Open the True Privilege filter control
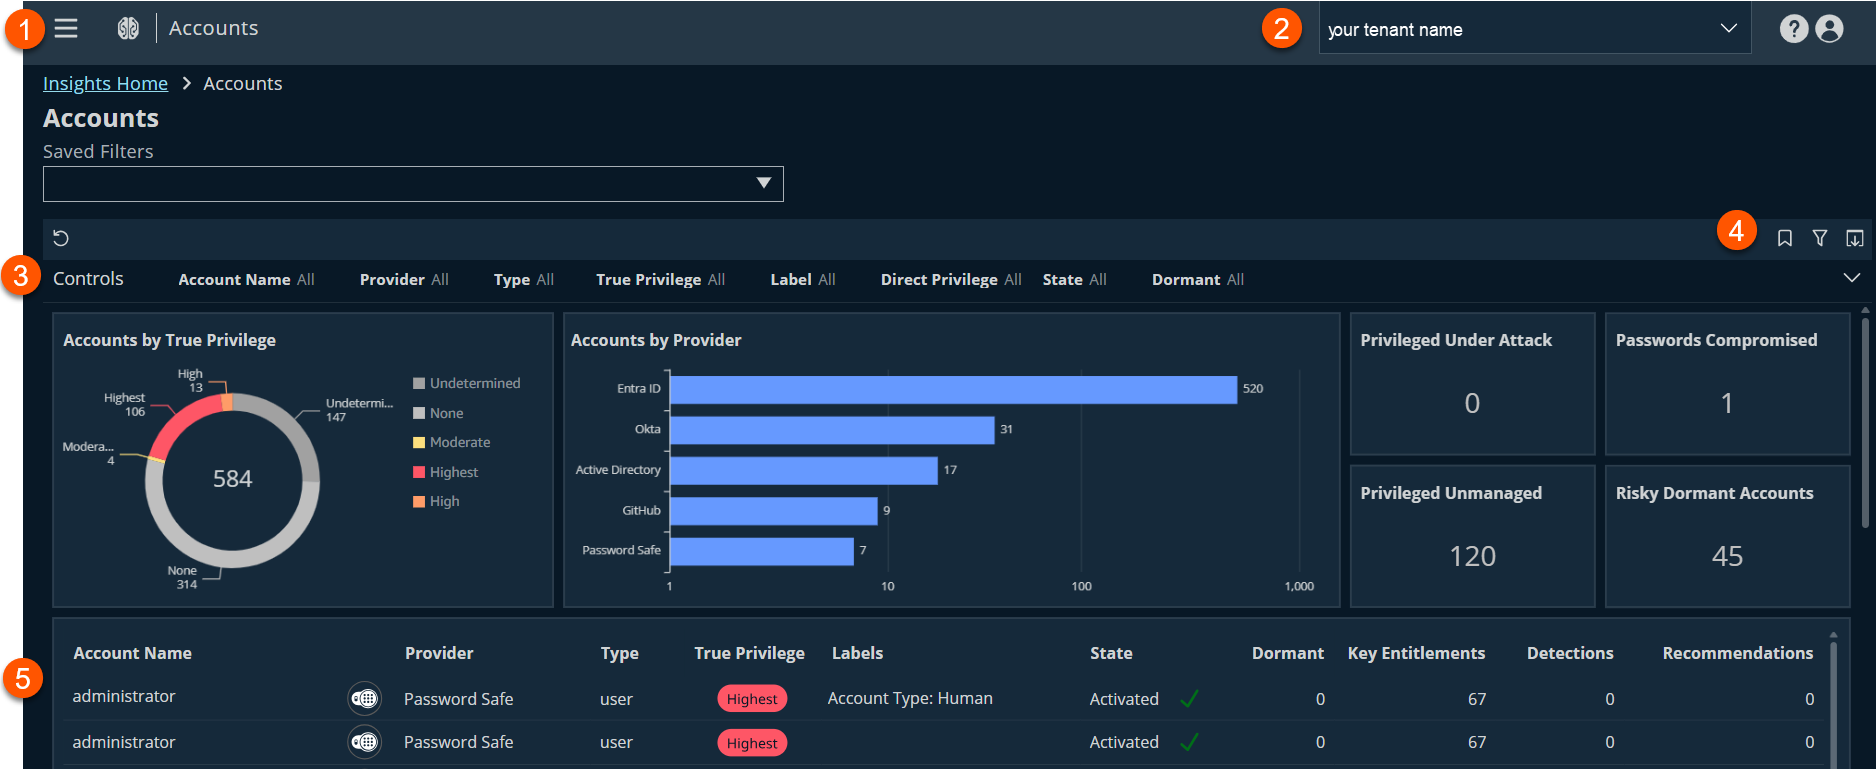The image size is (1876, 769). tap(660, 280)
